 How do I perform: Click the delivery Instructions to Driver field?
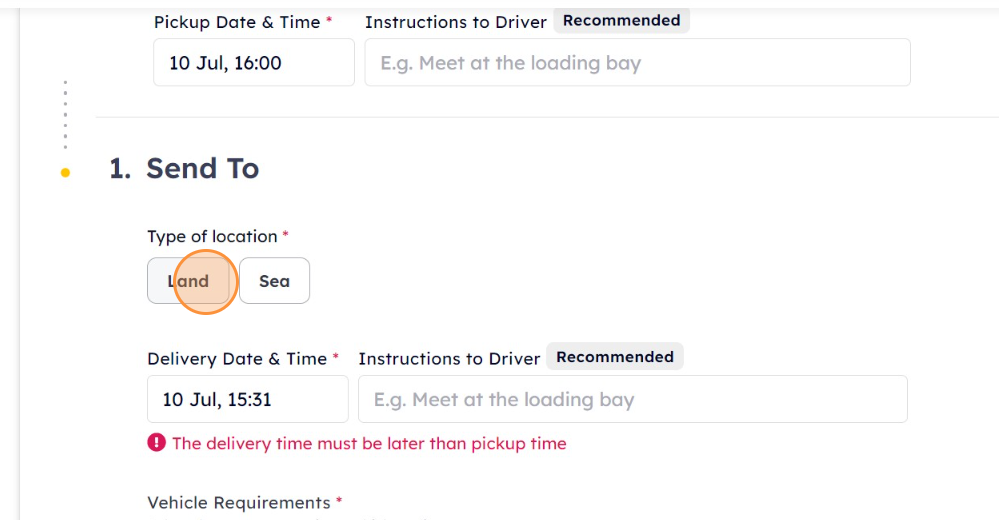[633, 399]
